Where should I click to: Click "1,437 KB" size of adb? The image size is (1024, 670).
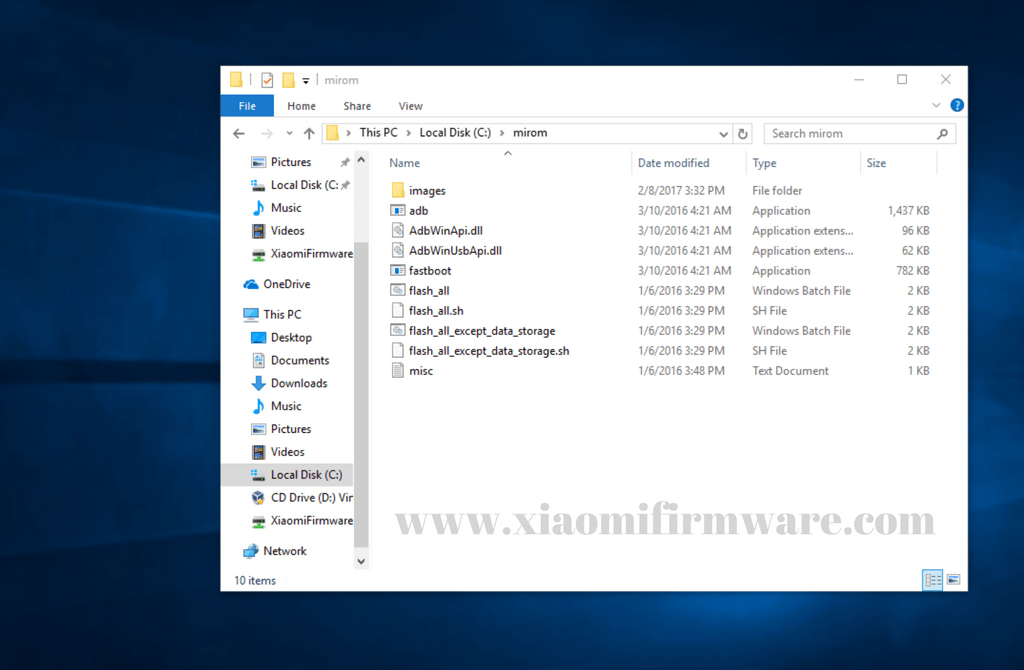[x=908, y=211]
